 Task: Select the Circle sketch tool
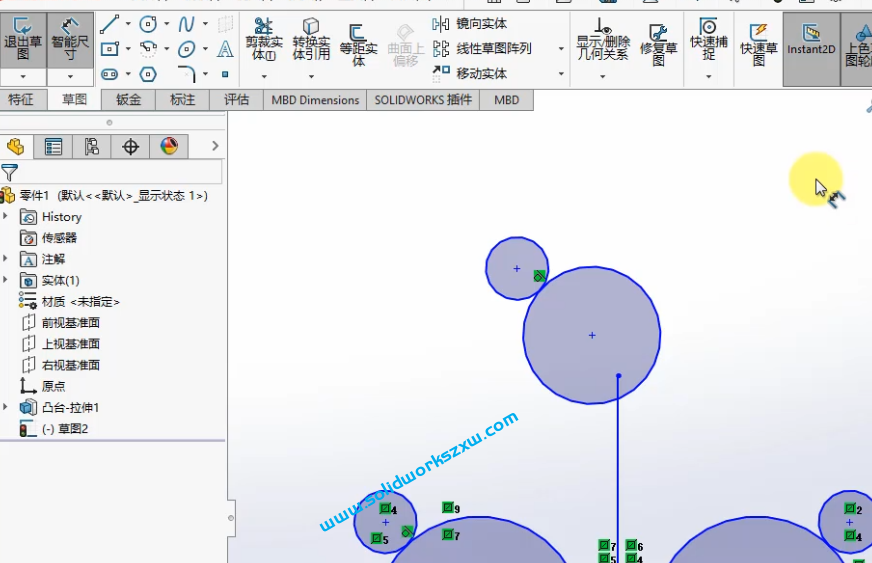148,24
